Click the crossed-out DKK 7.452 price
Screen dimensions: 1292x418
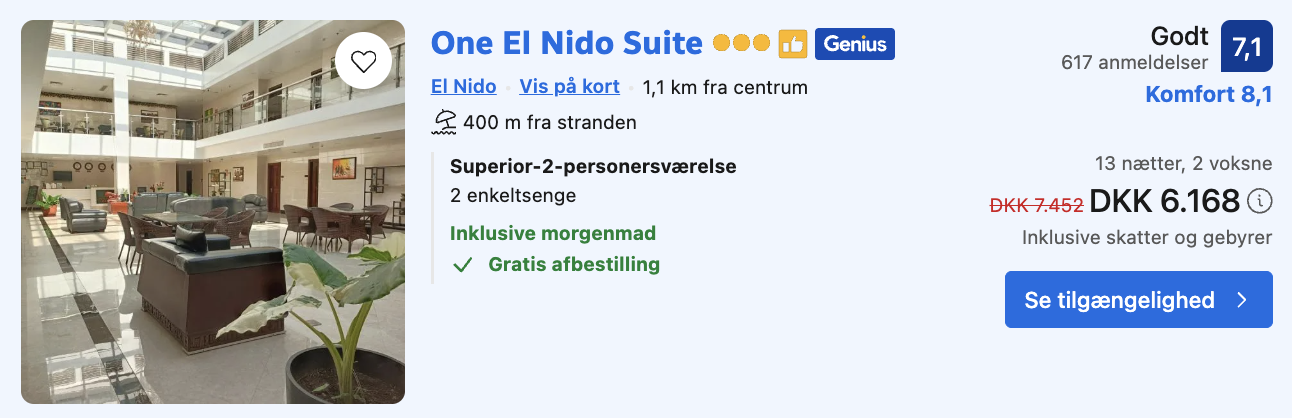coord(1036,205)
